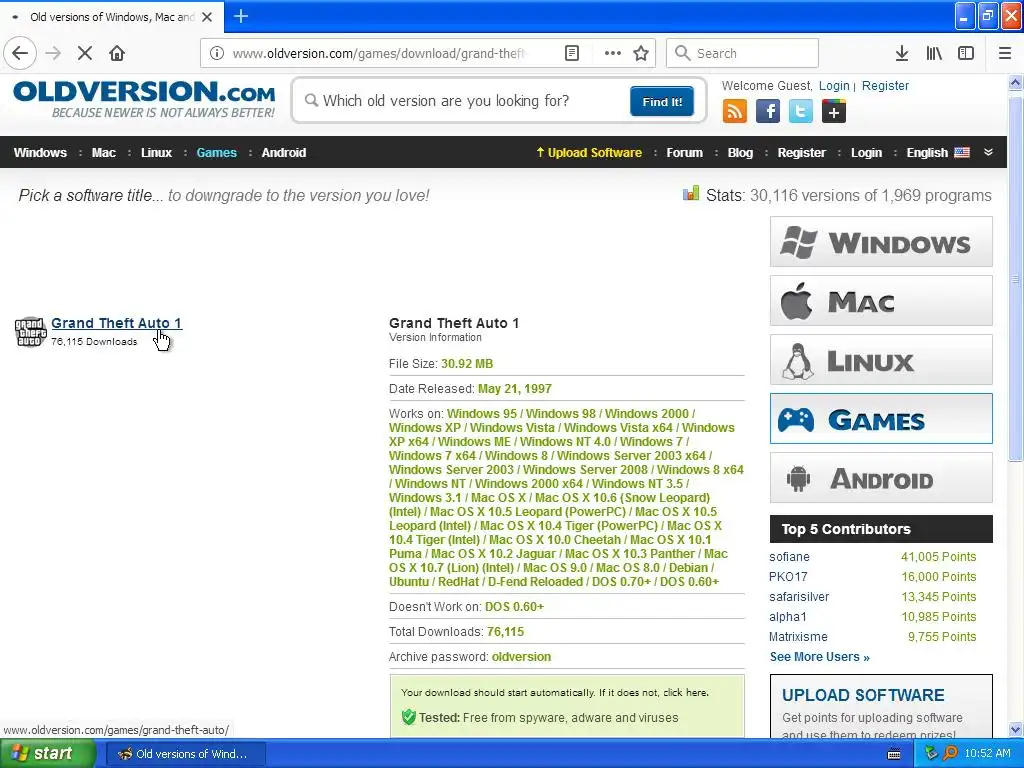Screen dimensions: 1024x768
Task: Open the Mac sidebar category banner
Action: pyautogui.click(x=881, y=300)
